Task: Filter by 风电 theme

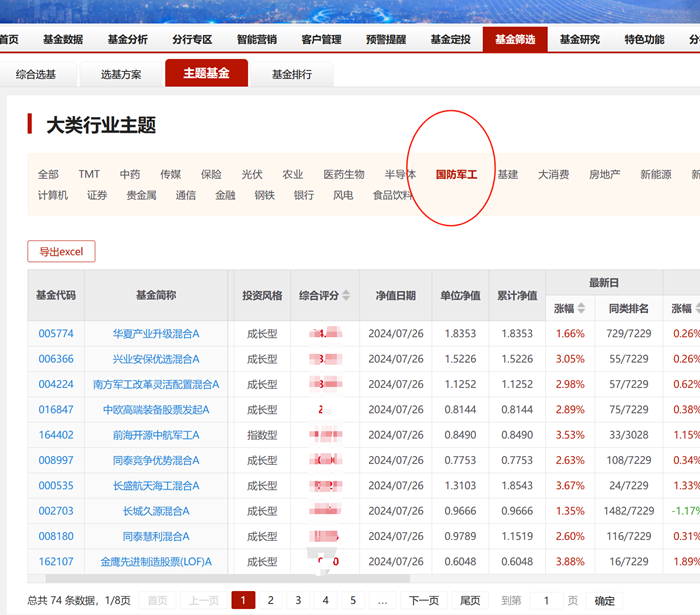Action: (x=343, y=195)
